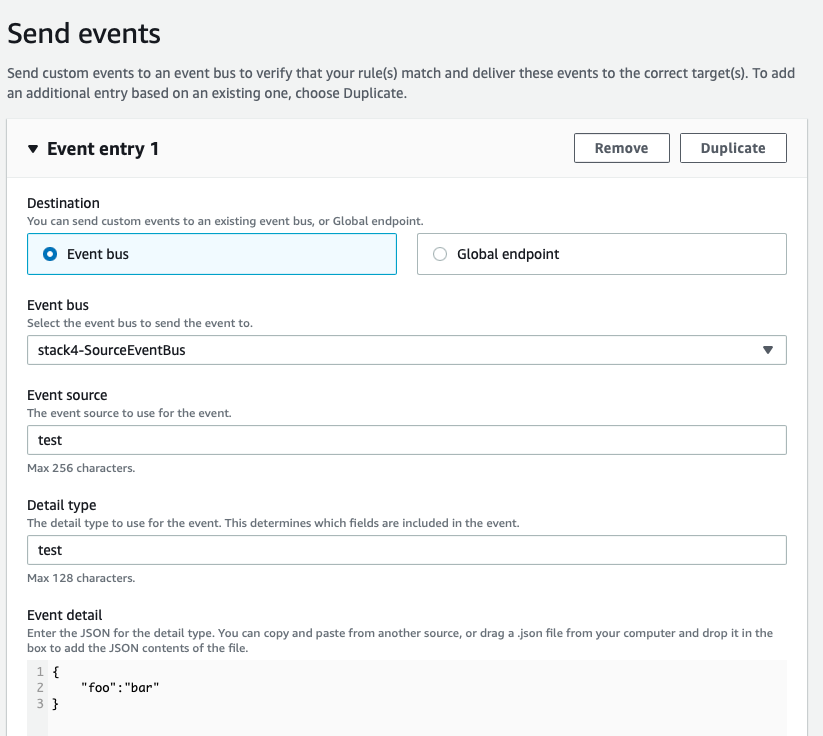Focus the Detail type input box

pyautogui.click(x=406, y=550)
